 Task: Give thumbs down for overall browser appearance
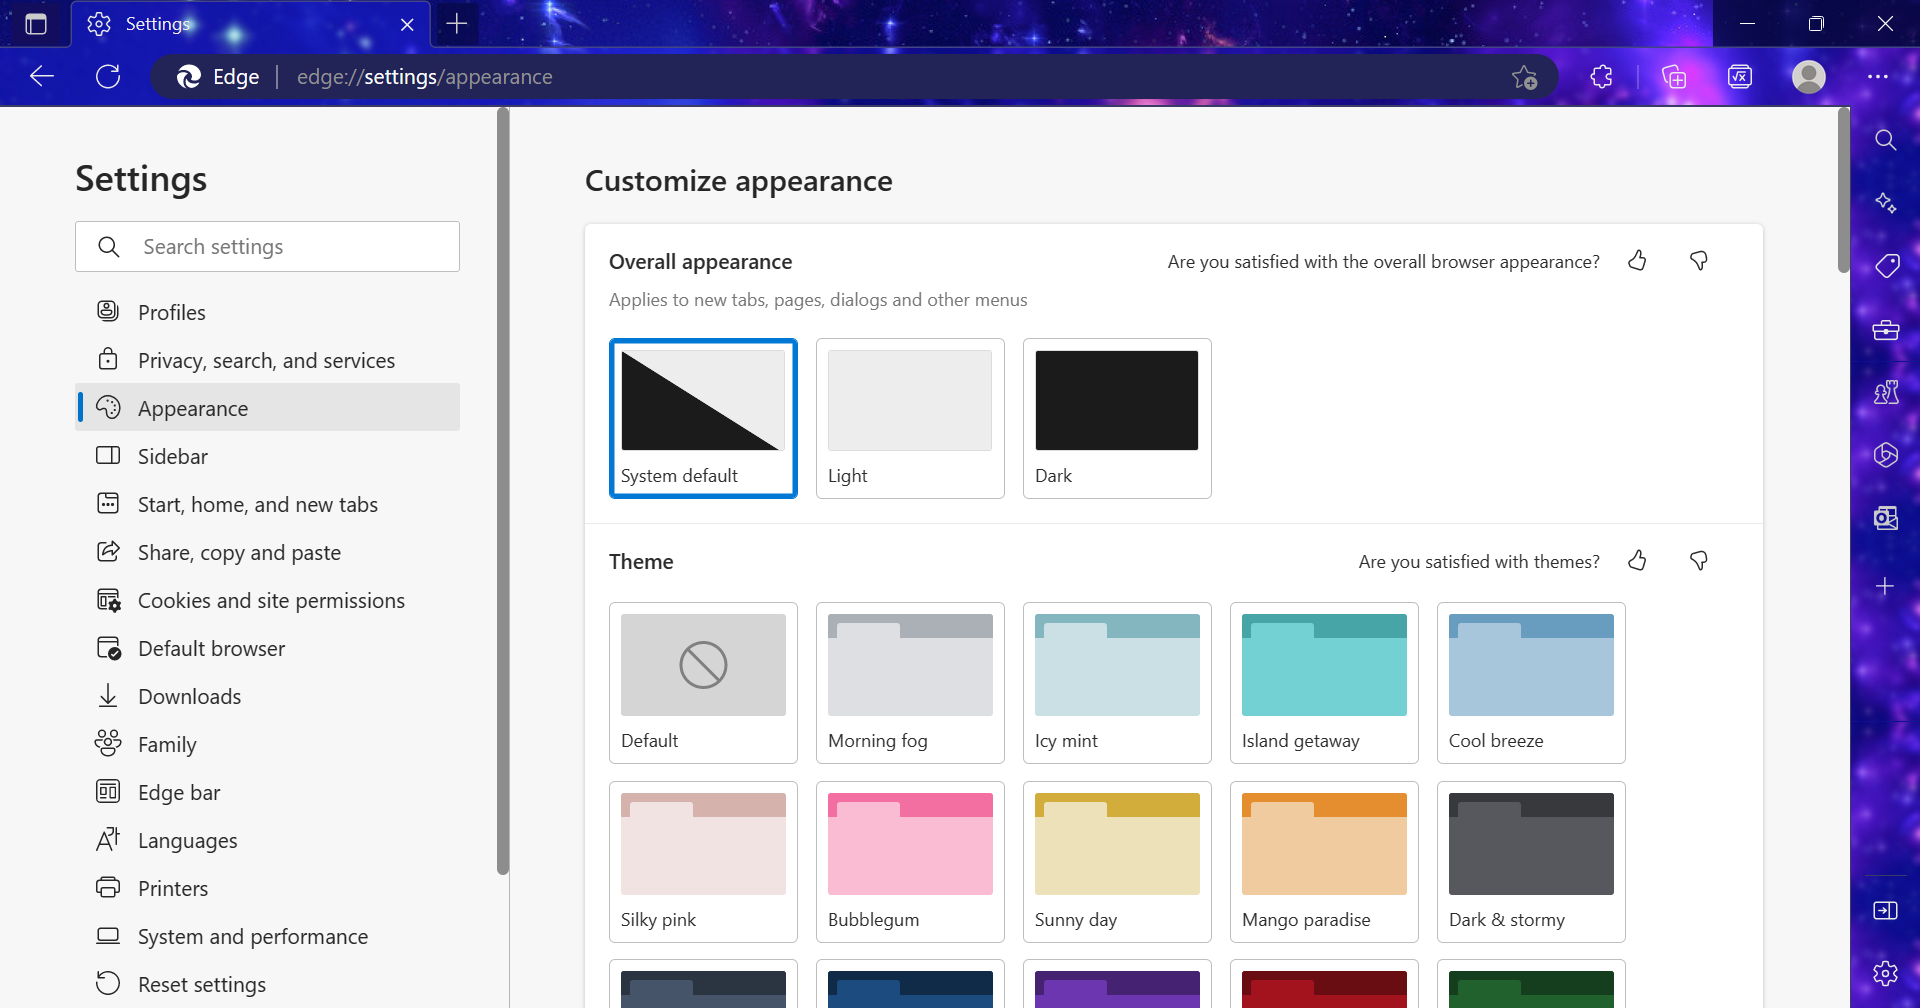click(x=1698, y=261)
